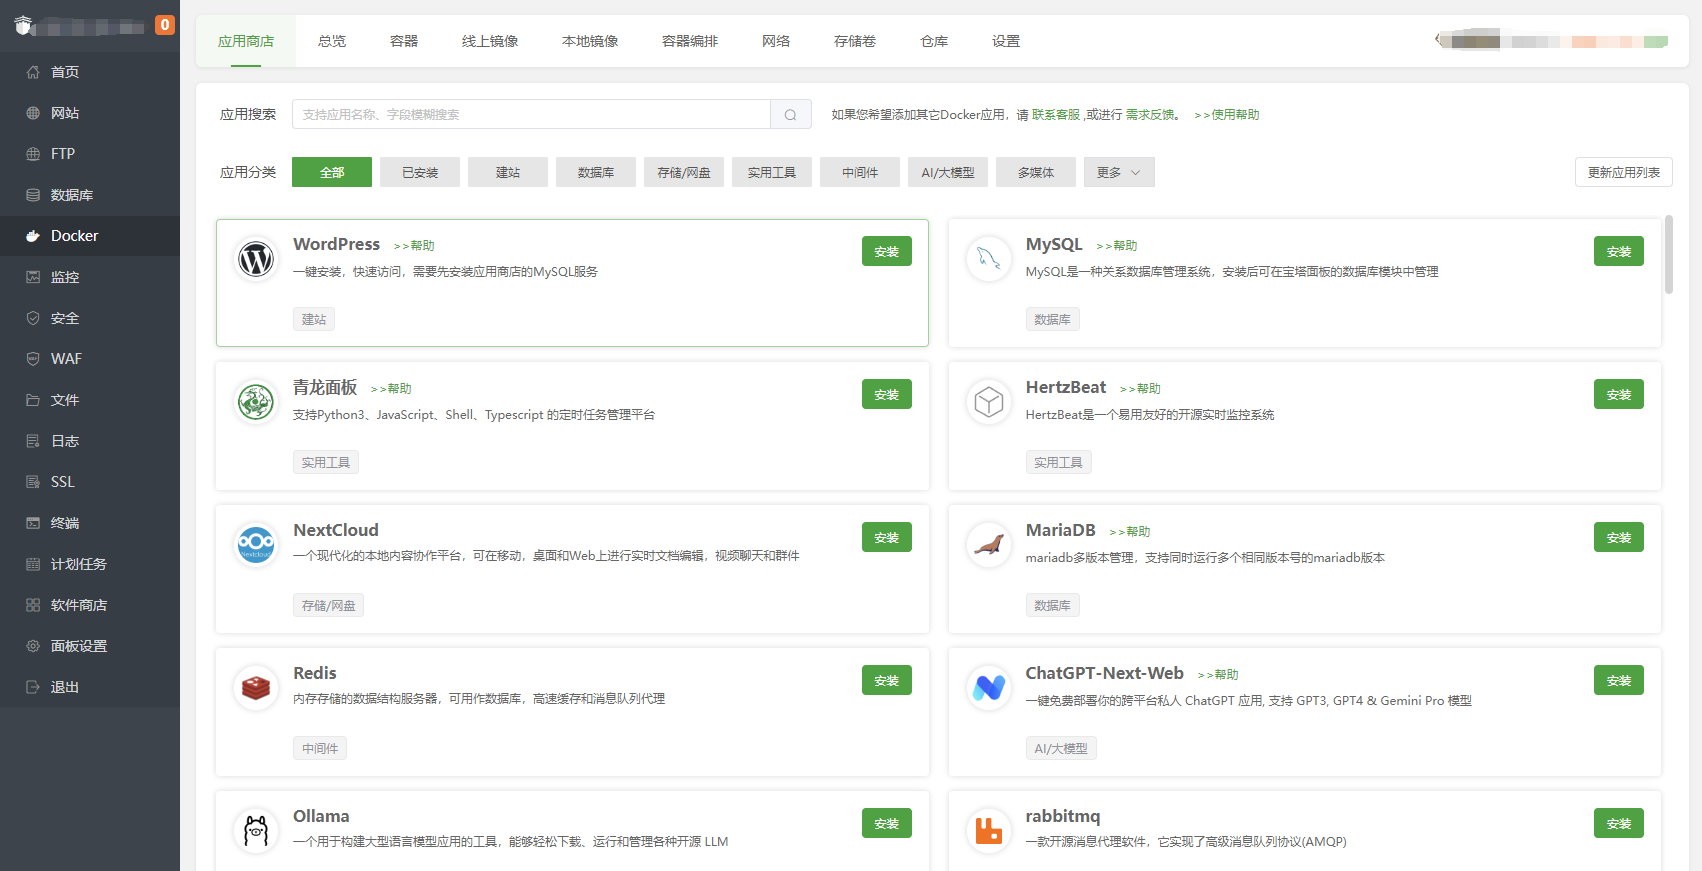Click the rabbitmq orange logo
Viewport: 1702px width, 871px height.
tap(989, 832)
